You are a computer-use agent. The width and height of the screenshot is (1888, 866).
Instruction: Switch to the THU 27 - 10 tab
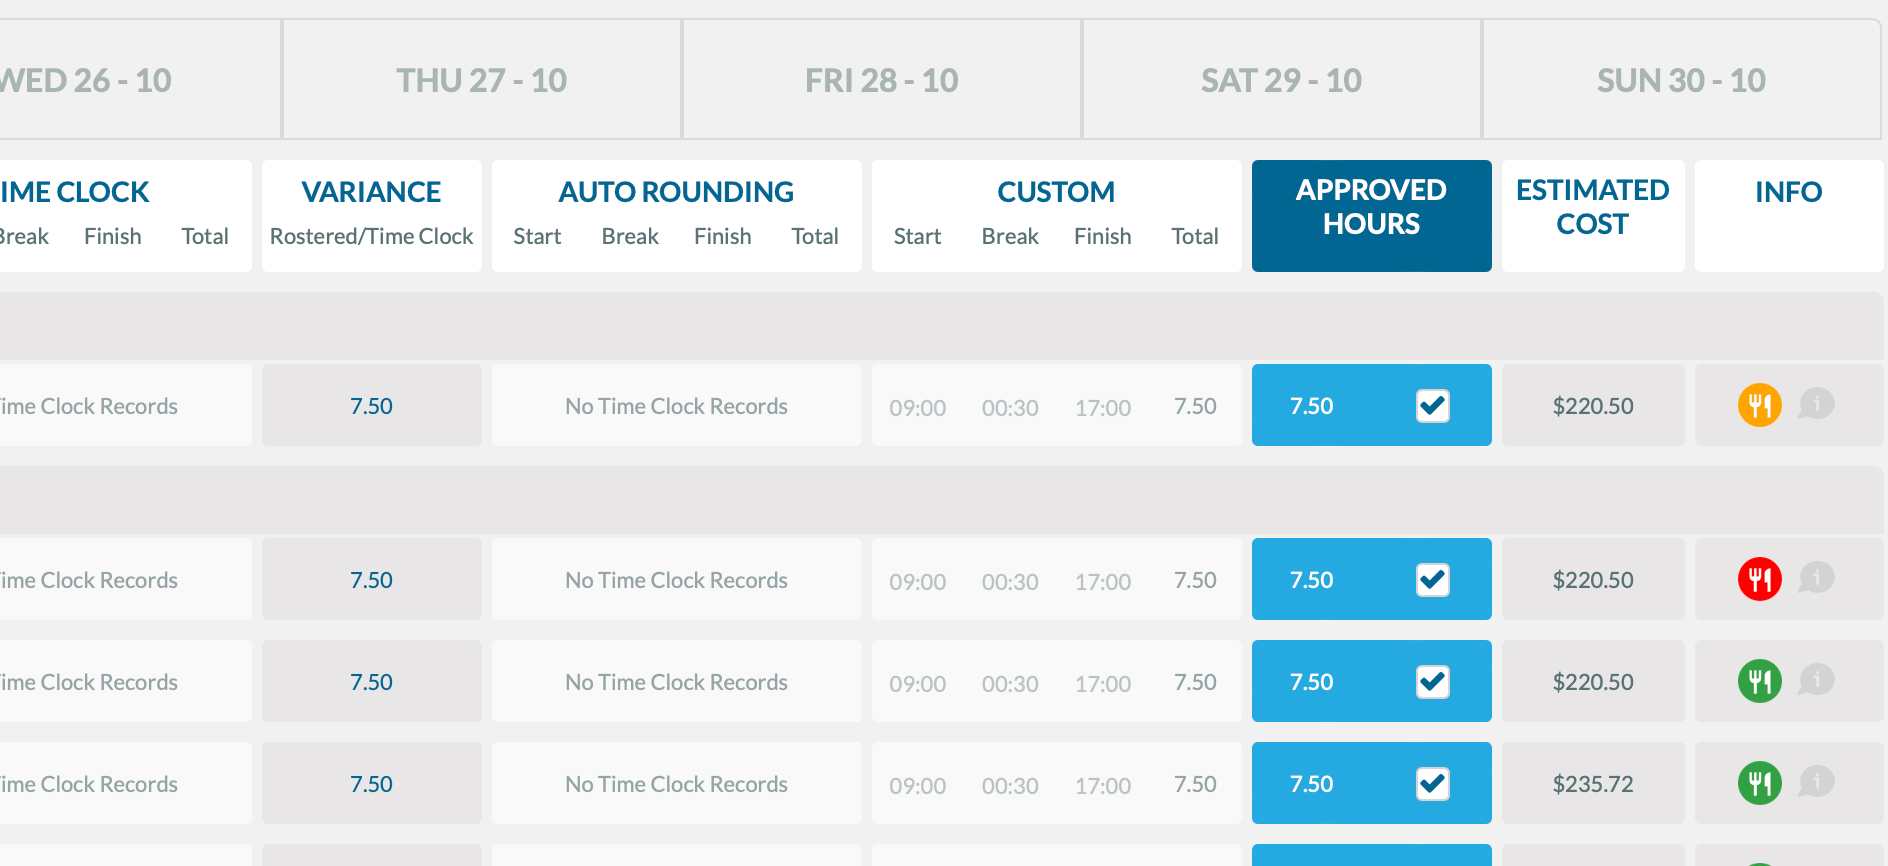(482, 80)
